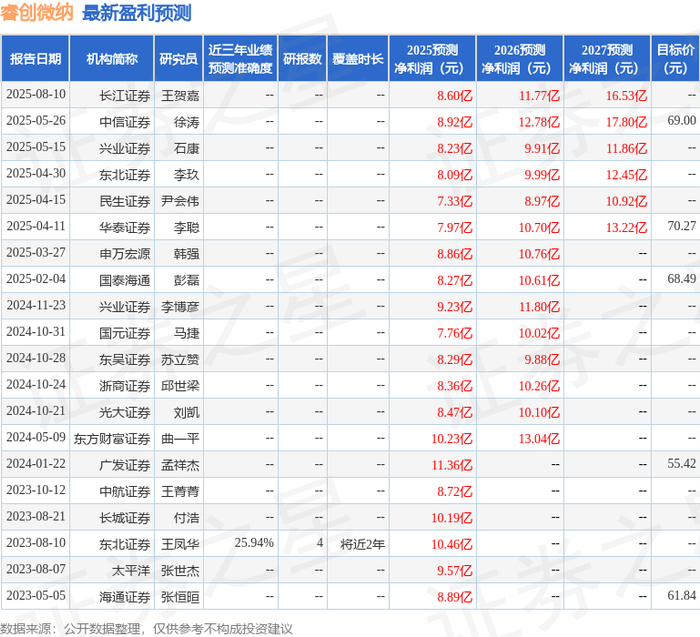Screen dimensions: 700x637
Task: Click the 研究员 column header
Action: (x=179, y=58)
